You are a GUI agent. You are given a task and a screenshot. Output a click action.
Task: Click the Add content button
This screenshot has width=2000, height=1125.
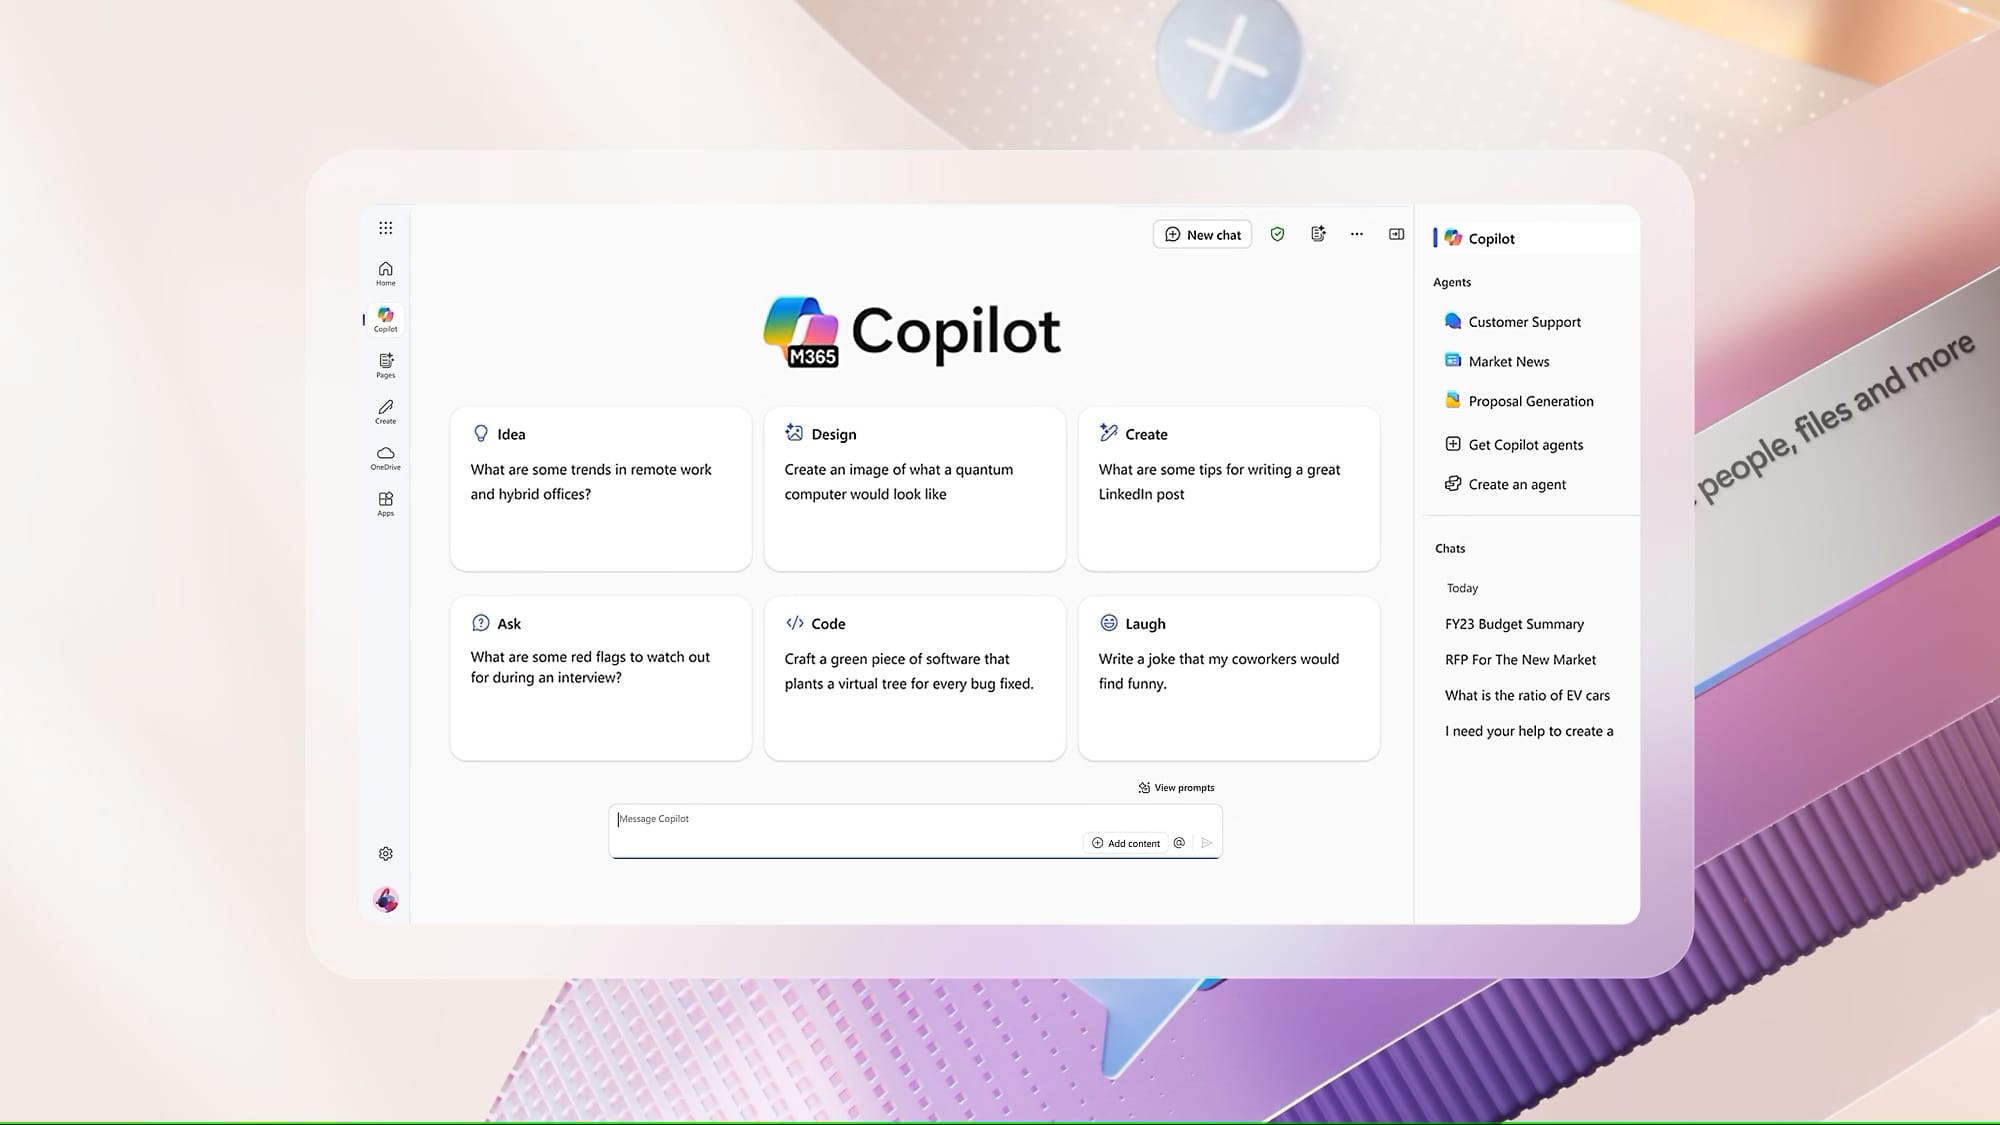[x=1126, y=843]
